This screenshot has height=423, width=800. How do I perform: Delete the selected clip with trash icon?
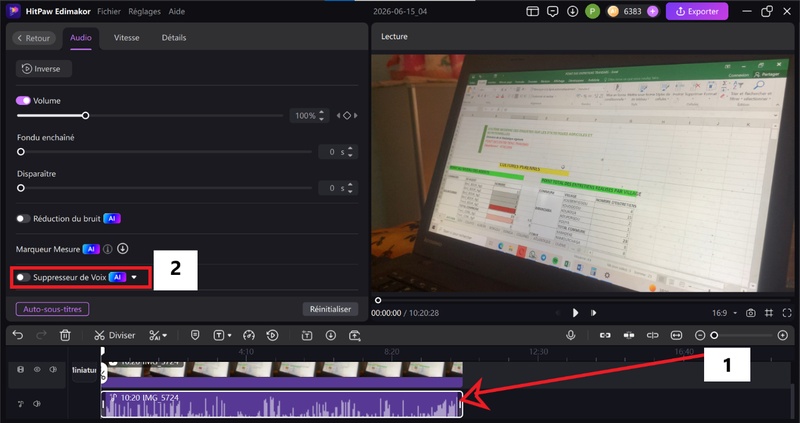click(x=65, y=335)
